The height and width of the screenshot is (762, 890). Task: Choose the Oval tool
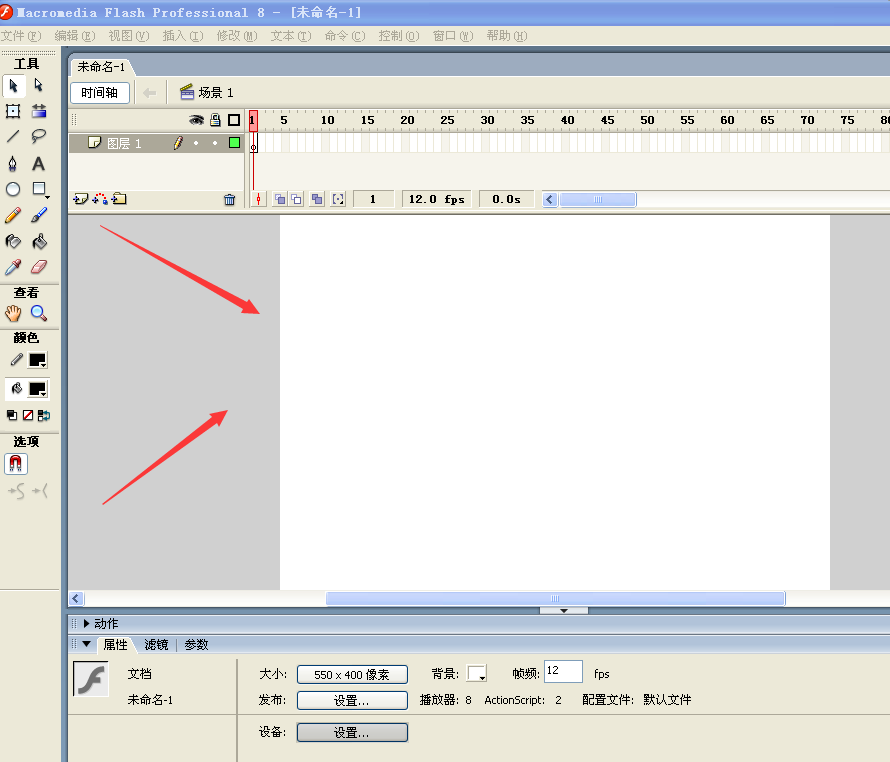pos(13,189)
